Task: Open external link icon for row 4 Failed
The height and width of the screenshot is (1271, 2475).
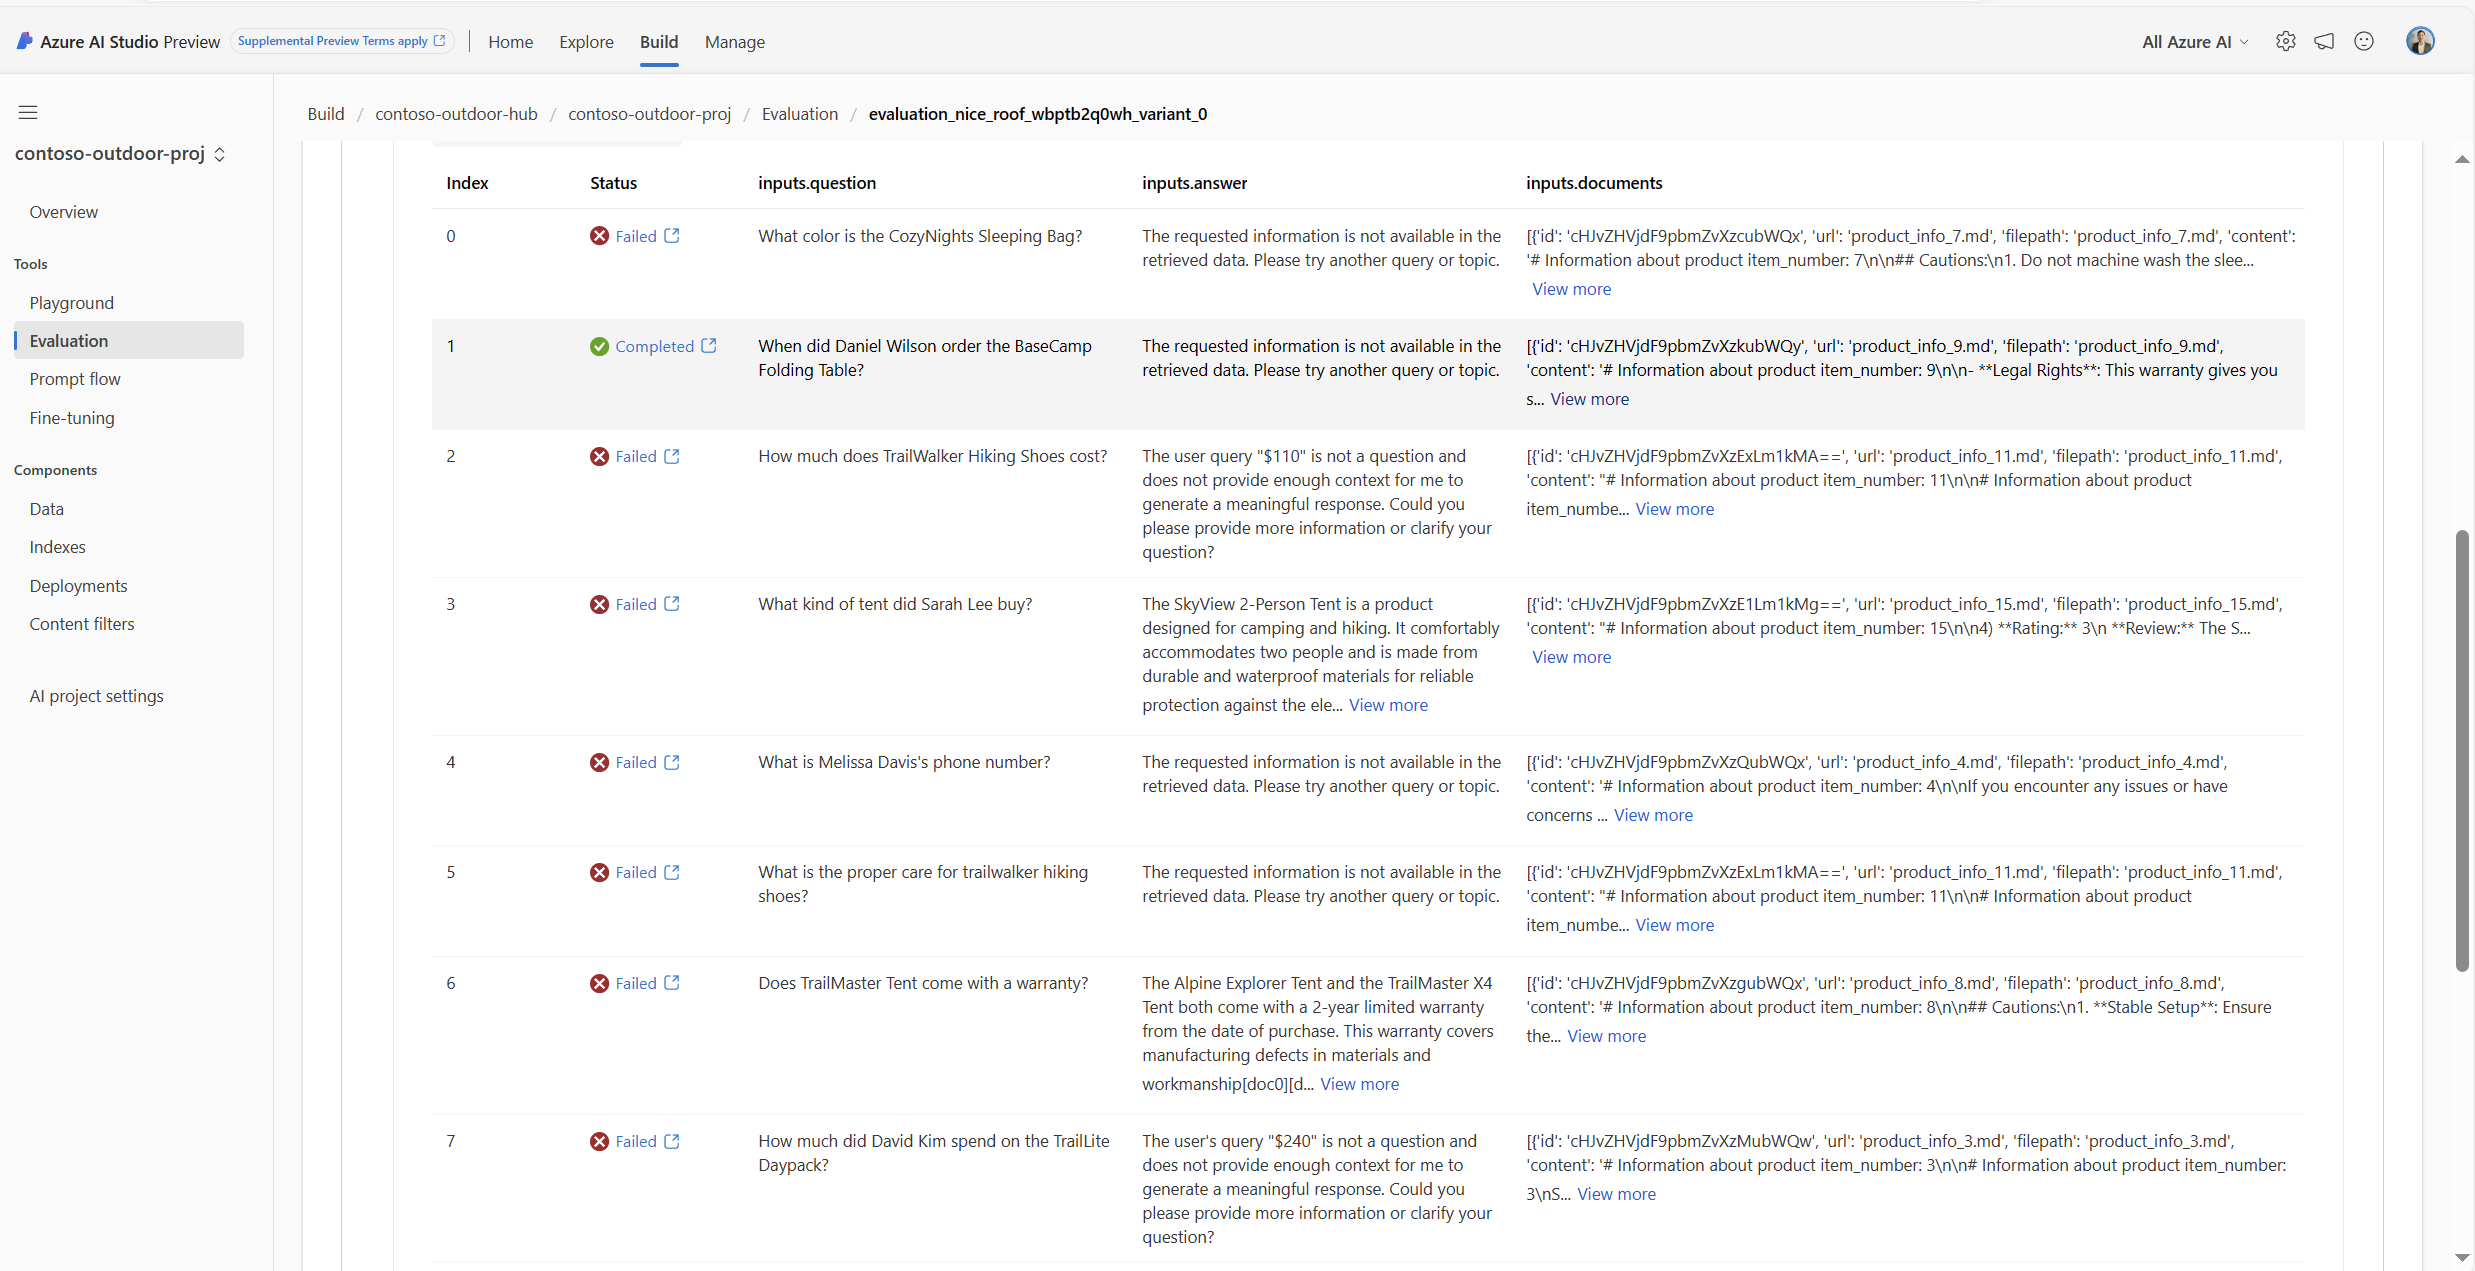Action: tap(672, 762)
